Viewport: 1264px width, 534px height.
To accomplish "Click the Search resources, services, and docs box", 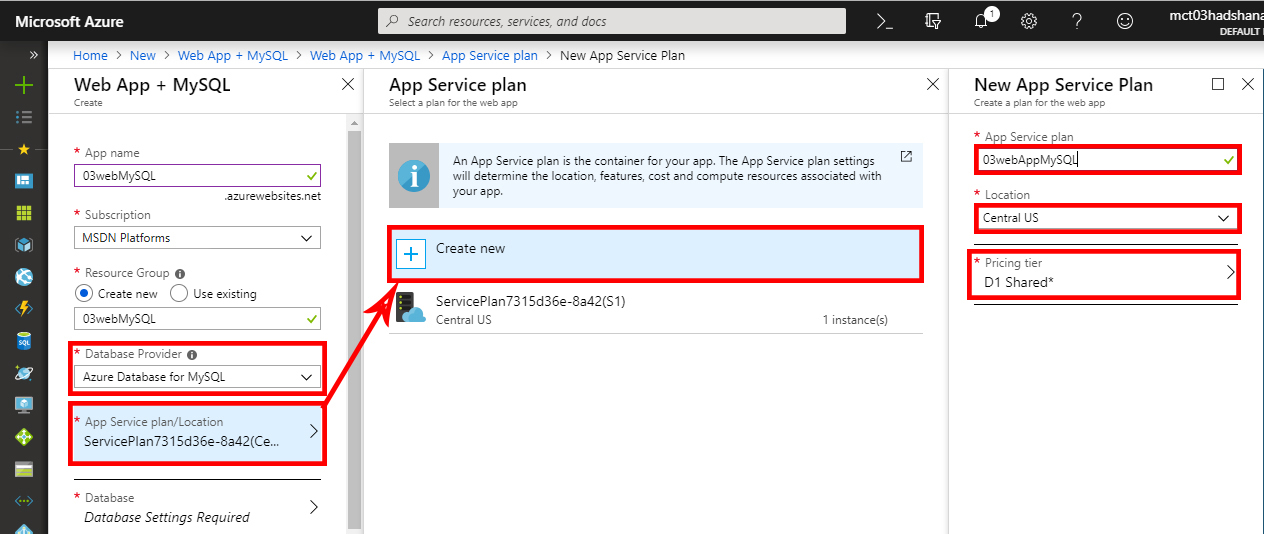I will [612, 21].
